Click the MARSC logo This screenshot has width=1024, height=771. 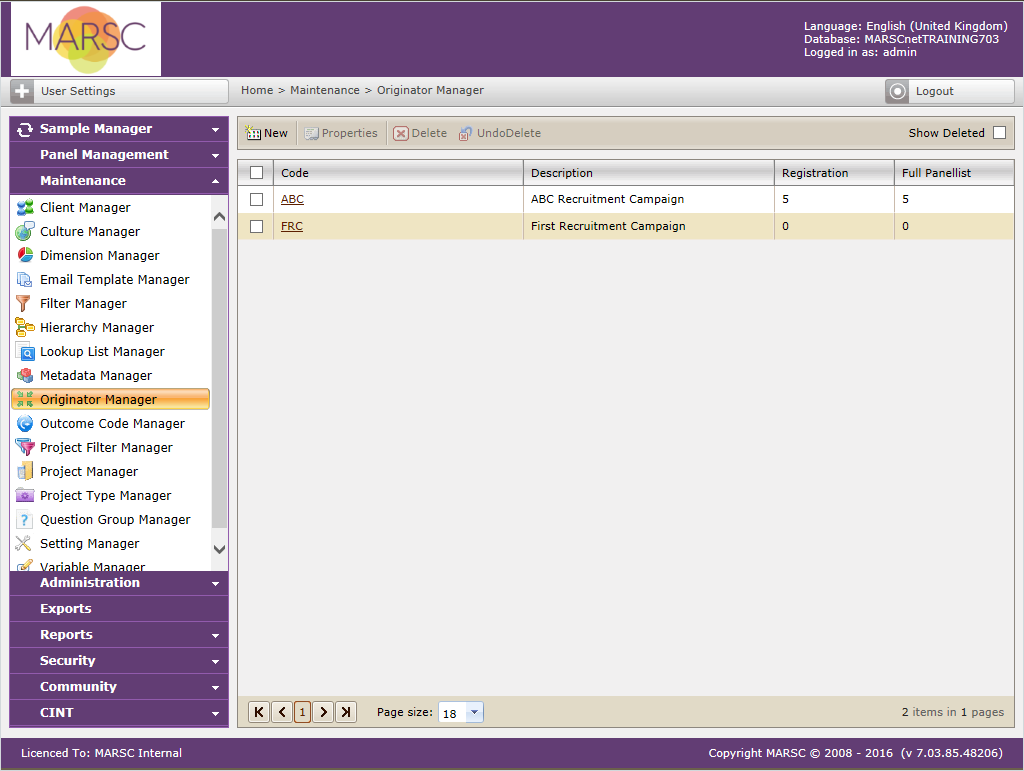point(86,39)
